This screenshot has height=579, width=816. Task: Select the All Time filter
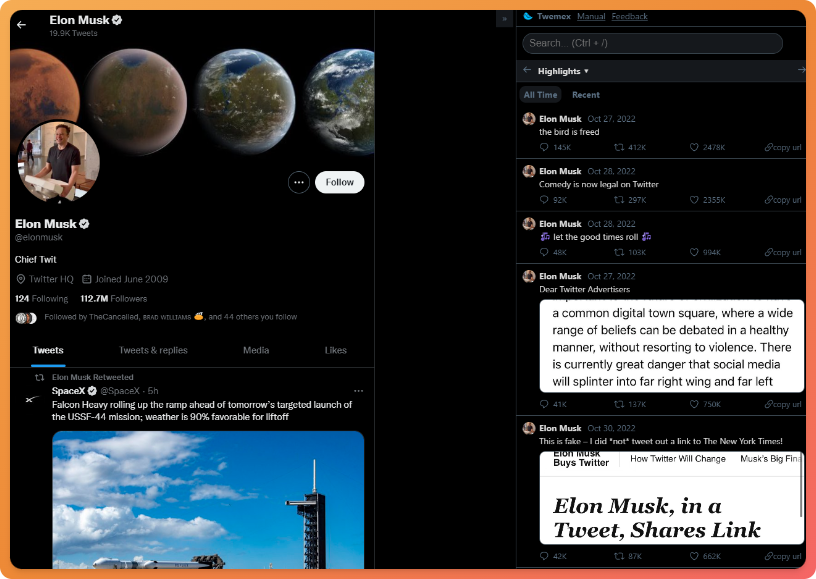(x=540, y=95)
